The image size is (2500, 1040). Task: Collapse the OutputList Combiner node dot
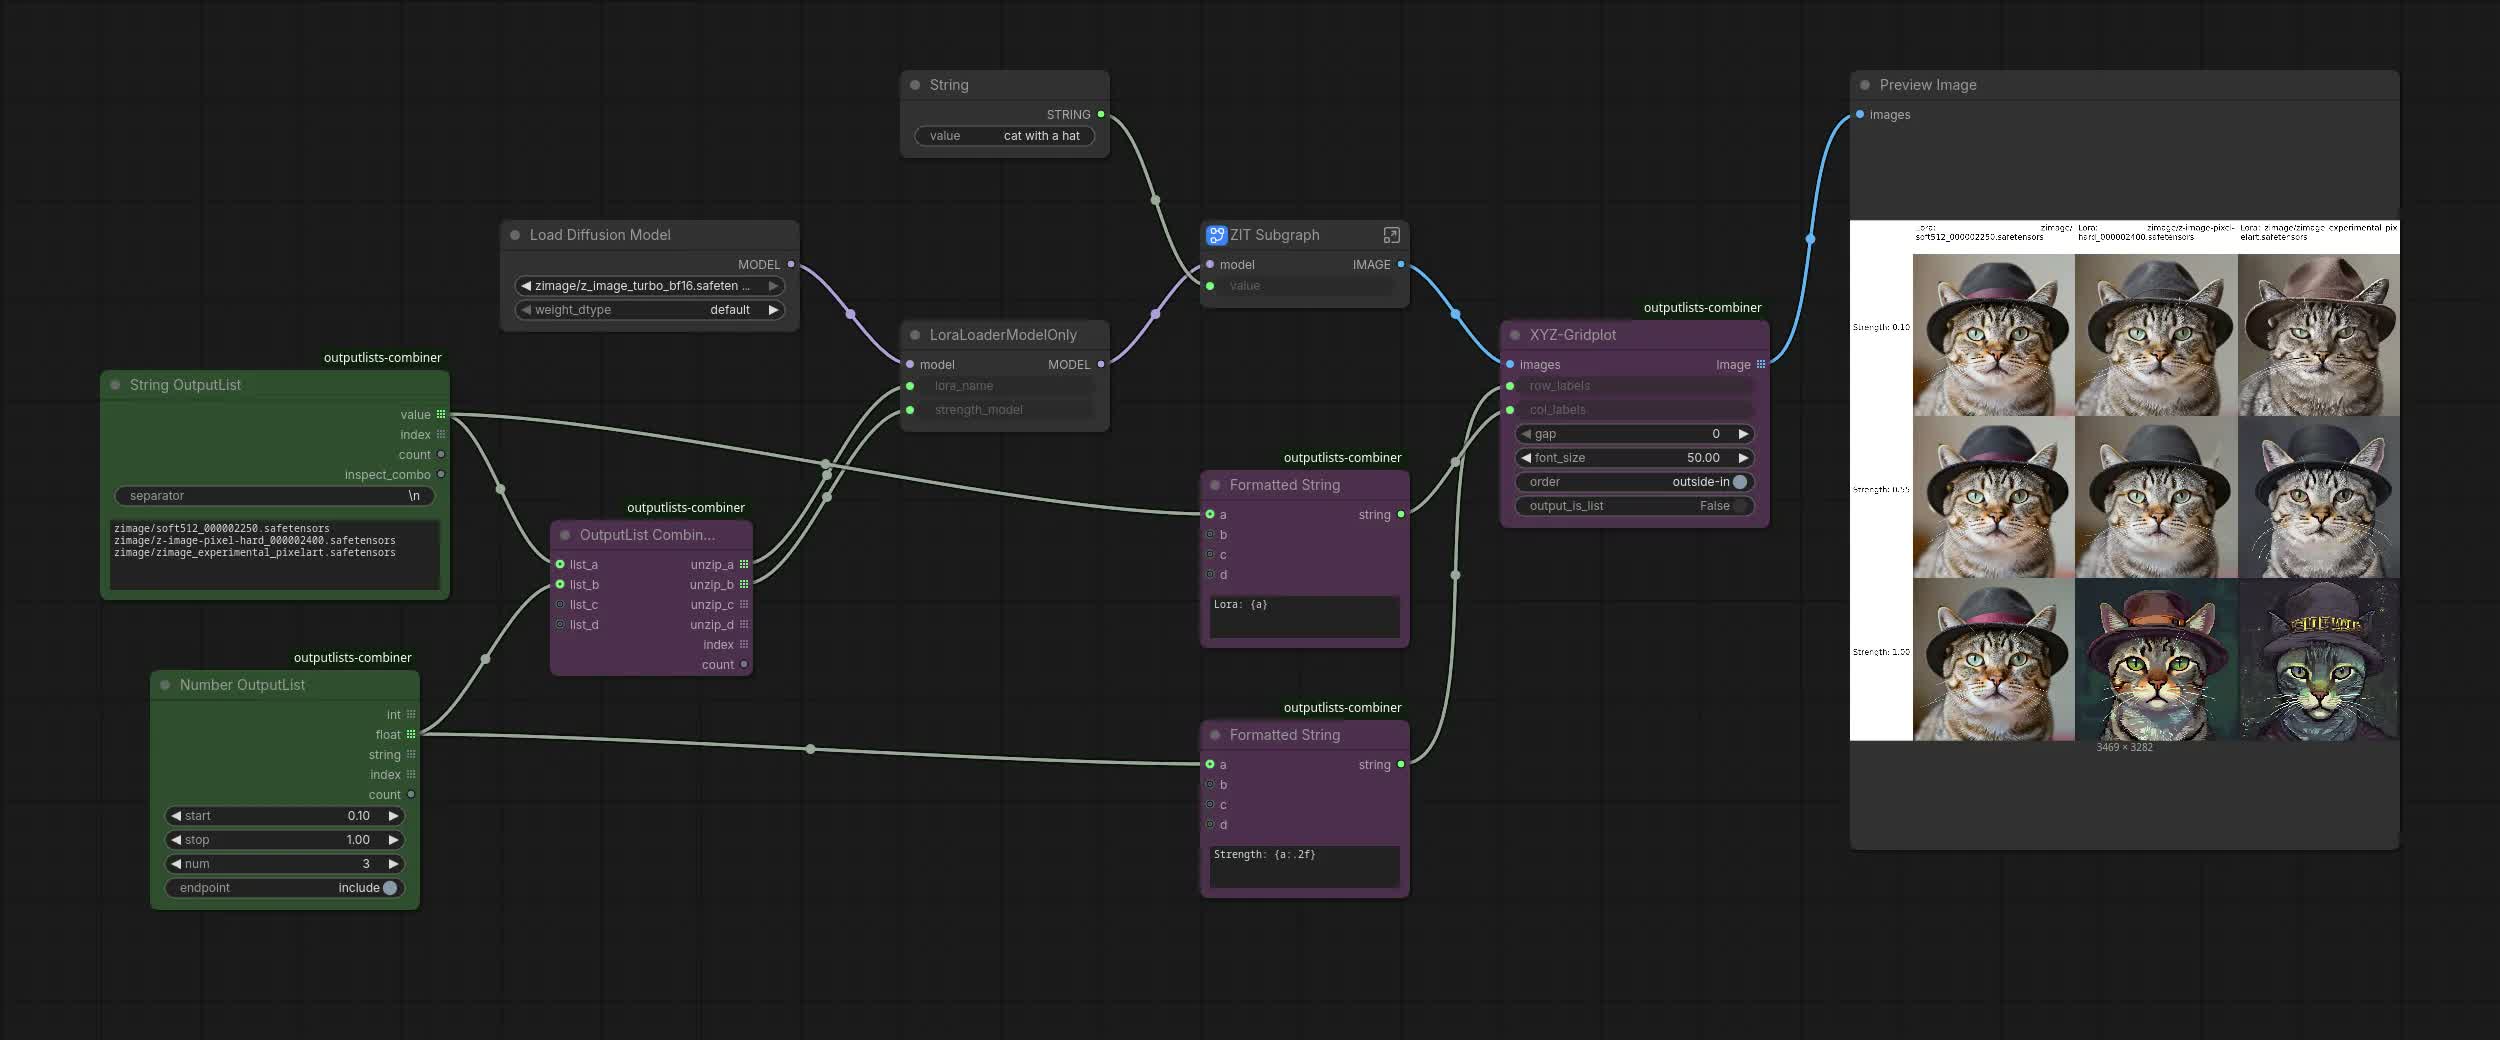tap(565, 535)
